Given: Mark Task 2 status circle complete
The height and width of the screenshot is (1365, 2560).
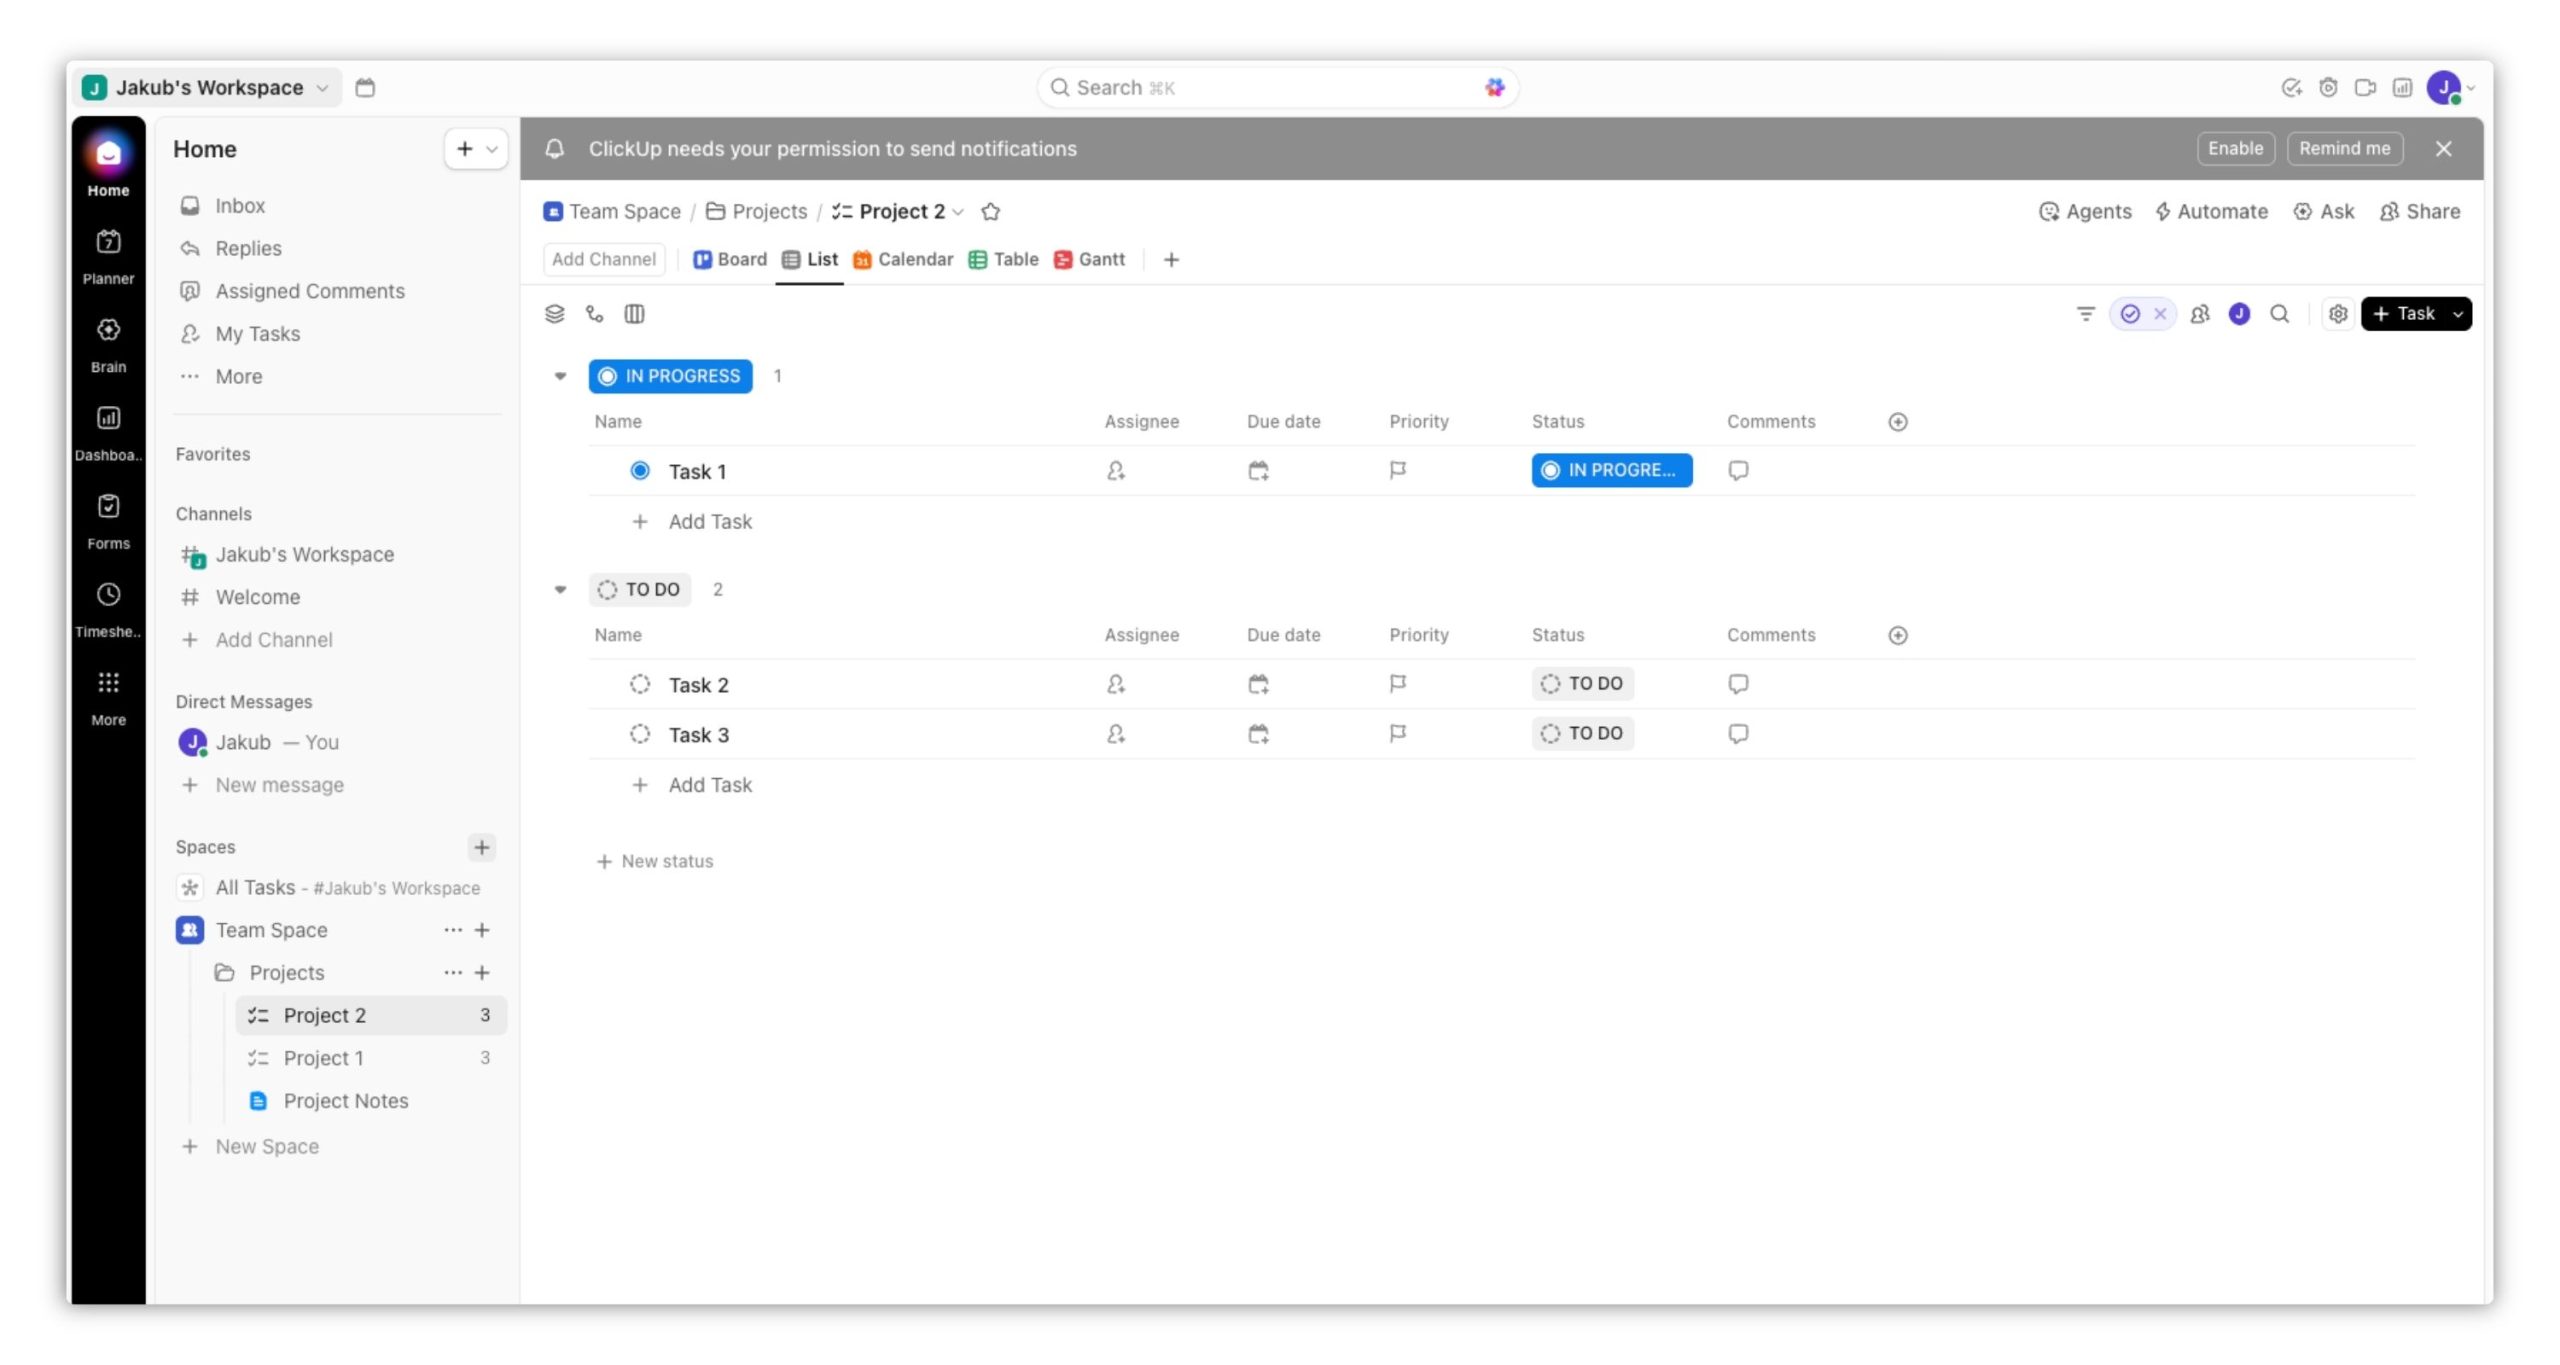Looking at the screenshot, I should tap(640, 685).
